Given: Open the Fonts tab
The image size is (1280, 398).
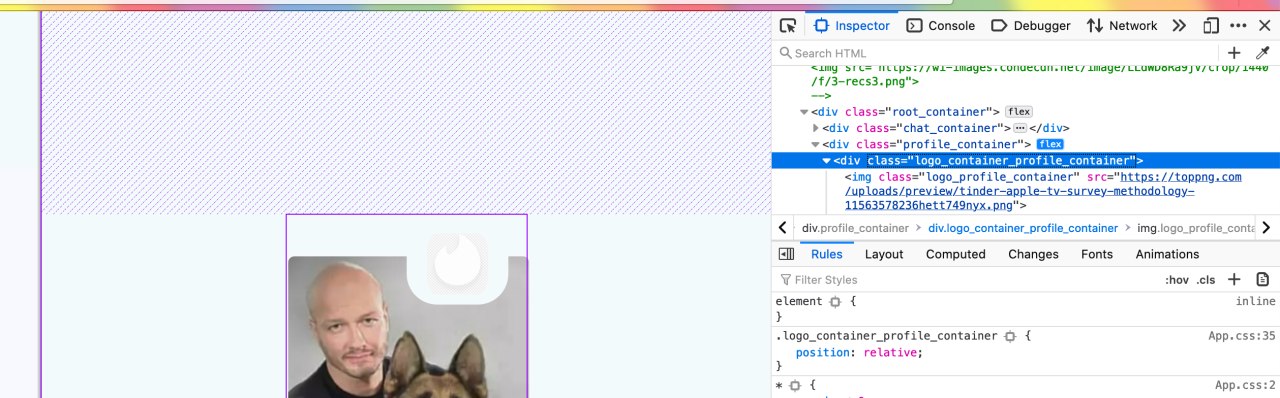Looking at the screenshot, I should point(1097,254).
